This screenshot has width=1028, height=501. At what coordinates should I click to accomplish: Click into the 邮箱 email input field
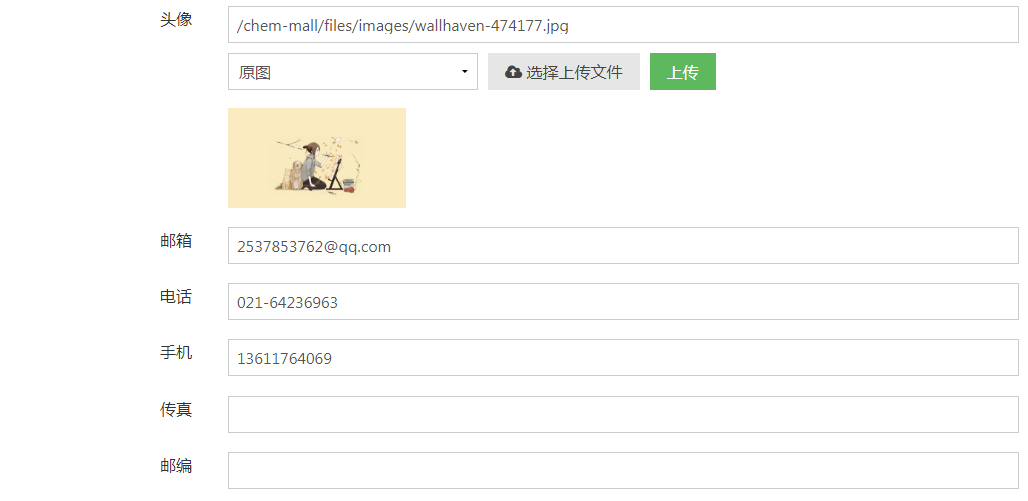click(x=623, y=246)
